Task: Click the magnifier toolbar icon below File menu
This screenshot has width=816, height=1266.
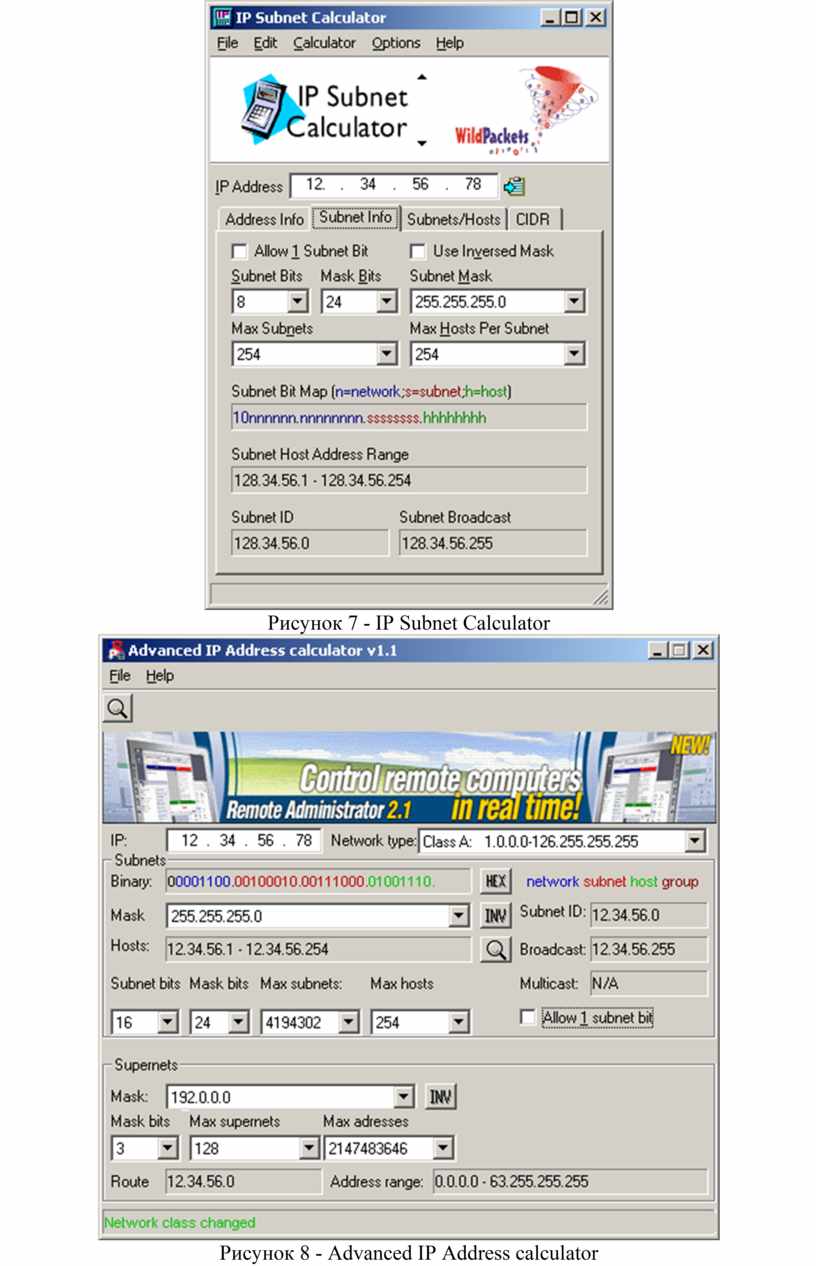Action: click(x=117, y=708)
